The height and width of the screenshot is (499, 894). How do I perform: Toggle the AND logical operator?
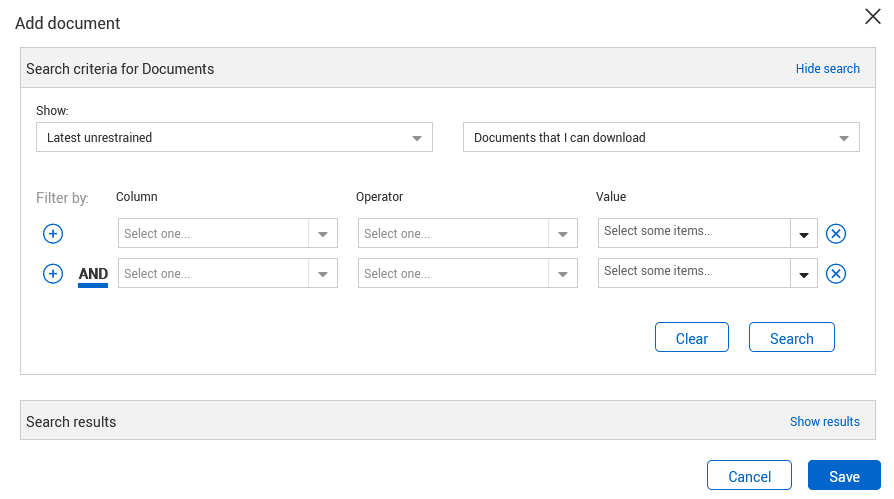click(x=93, y=274)
